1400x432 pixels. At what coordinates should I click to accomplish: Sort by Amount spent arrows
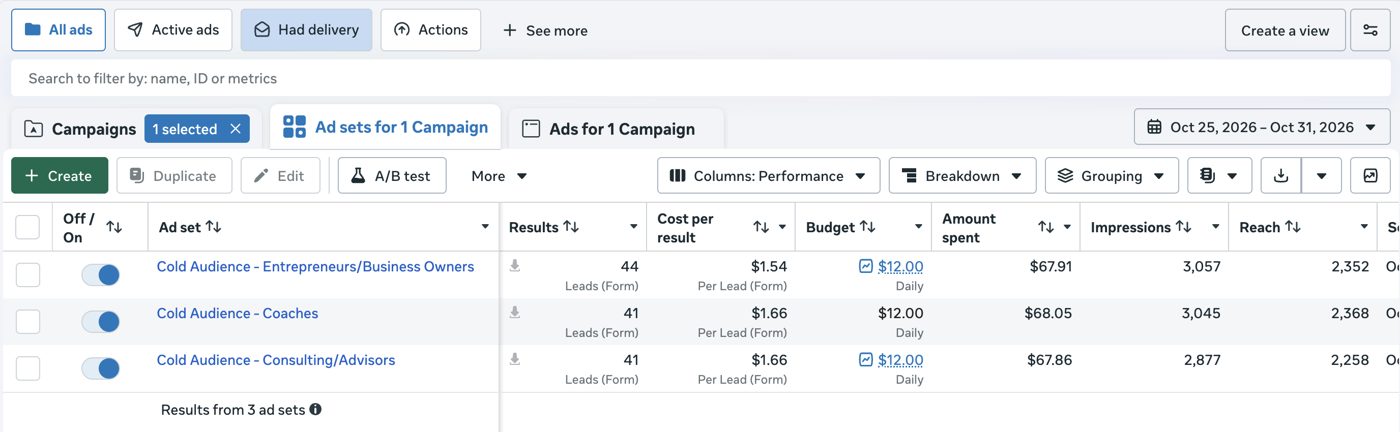[1046, 227]
